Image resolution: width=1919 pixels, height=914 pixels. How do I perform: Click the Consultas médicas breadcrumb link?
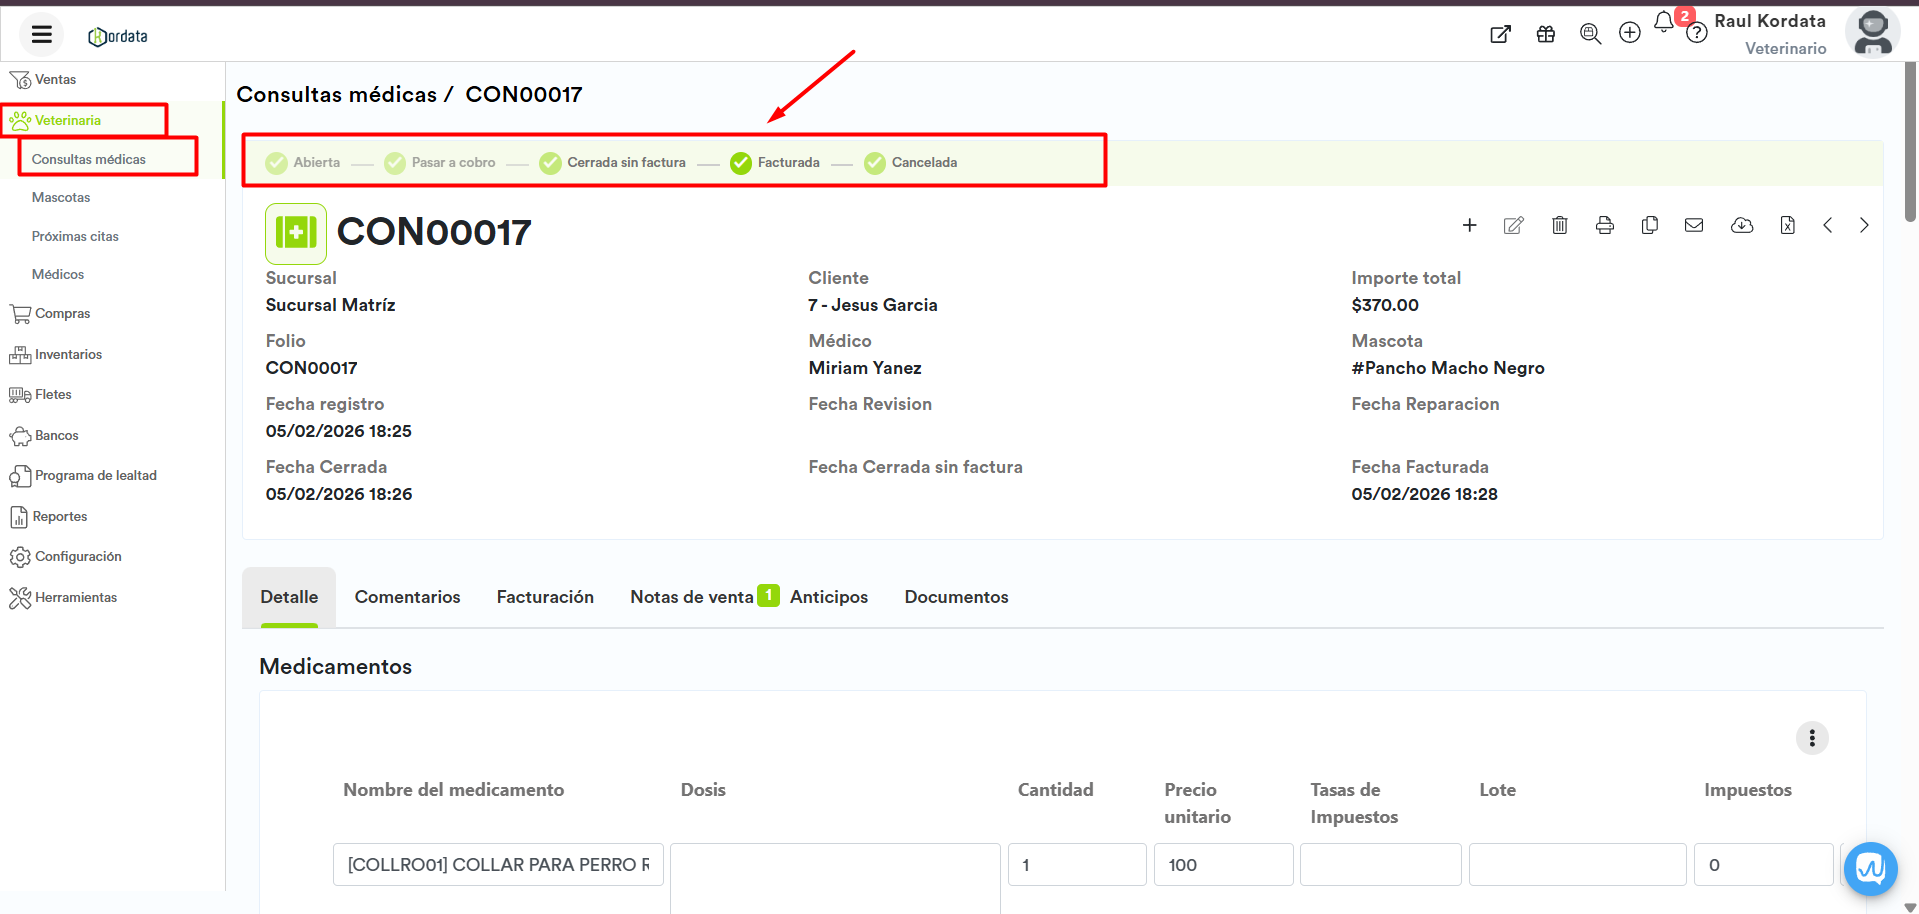tap(336, 95)
